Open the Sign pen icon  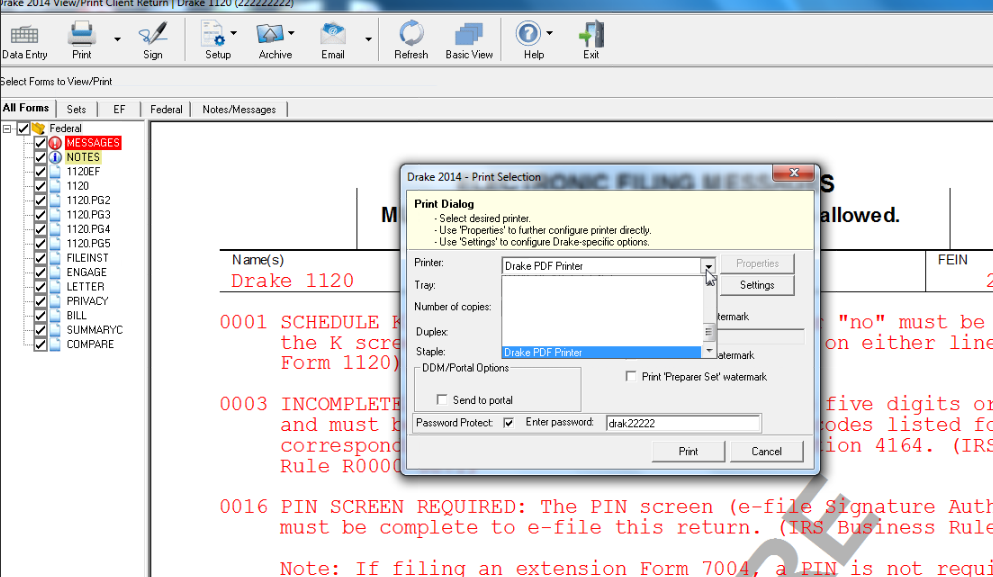pyautogui.click(x=153, y=34)
